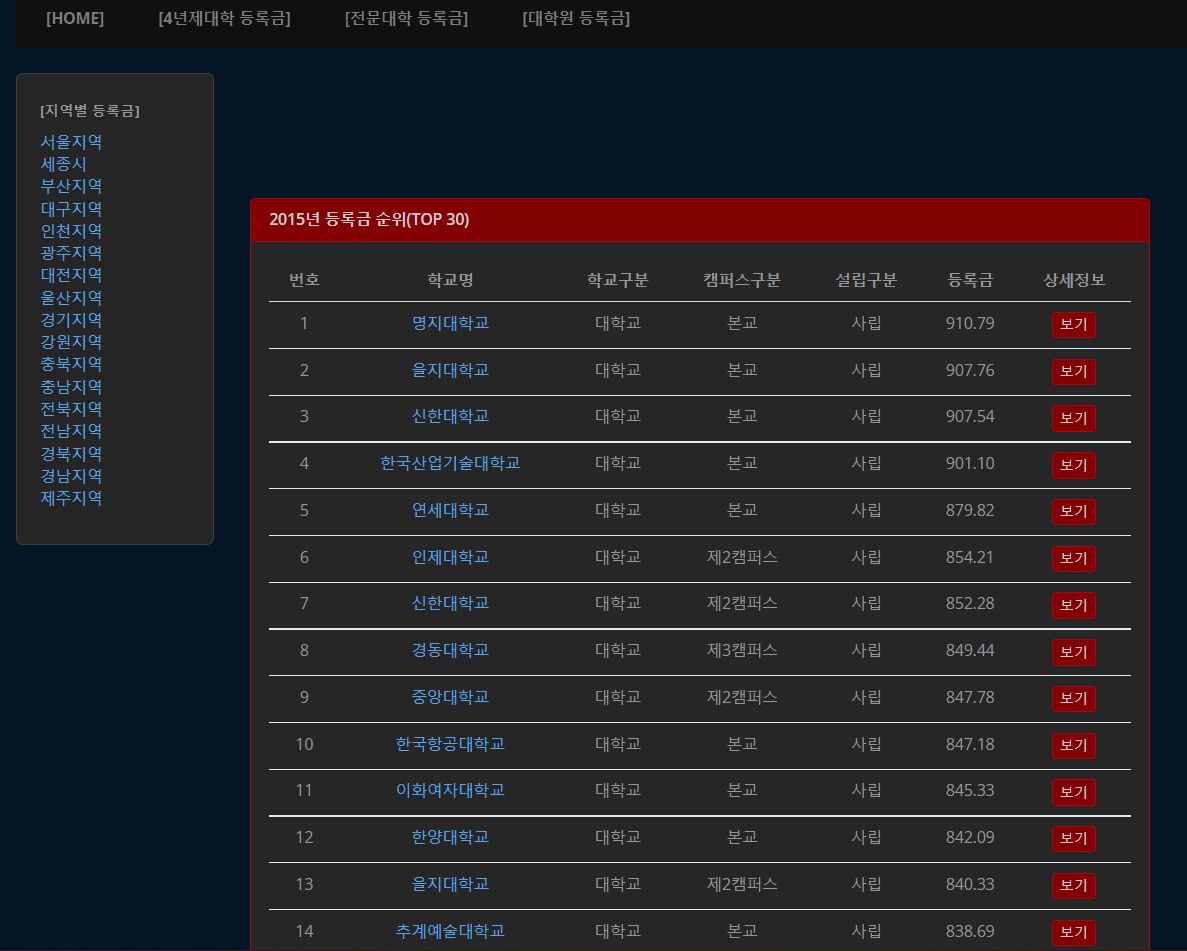Open 추계예술대학교 school link

point(450,931)
